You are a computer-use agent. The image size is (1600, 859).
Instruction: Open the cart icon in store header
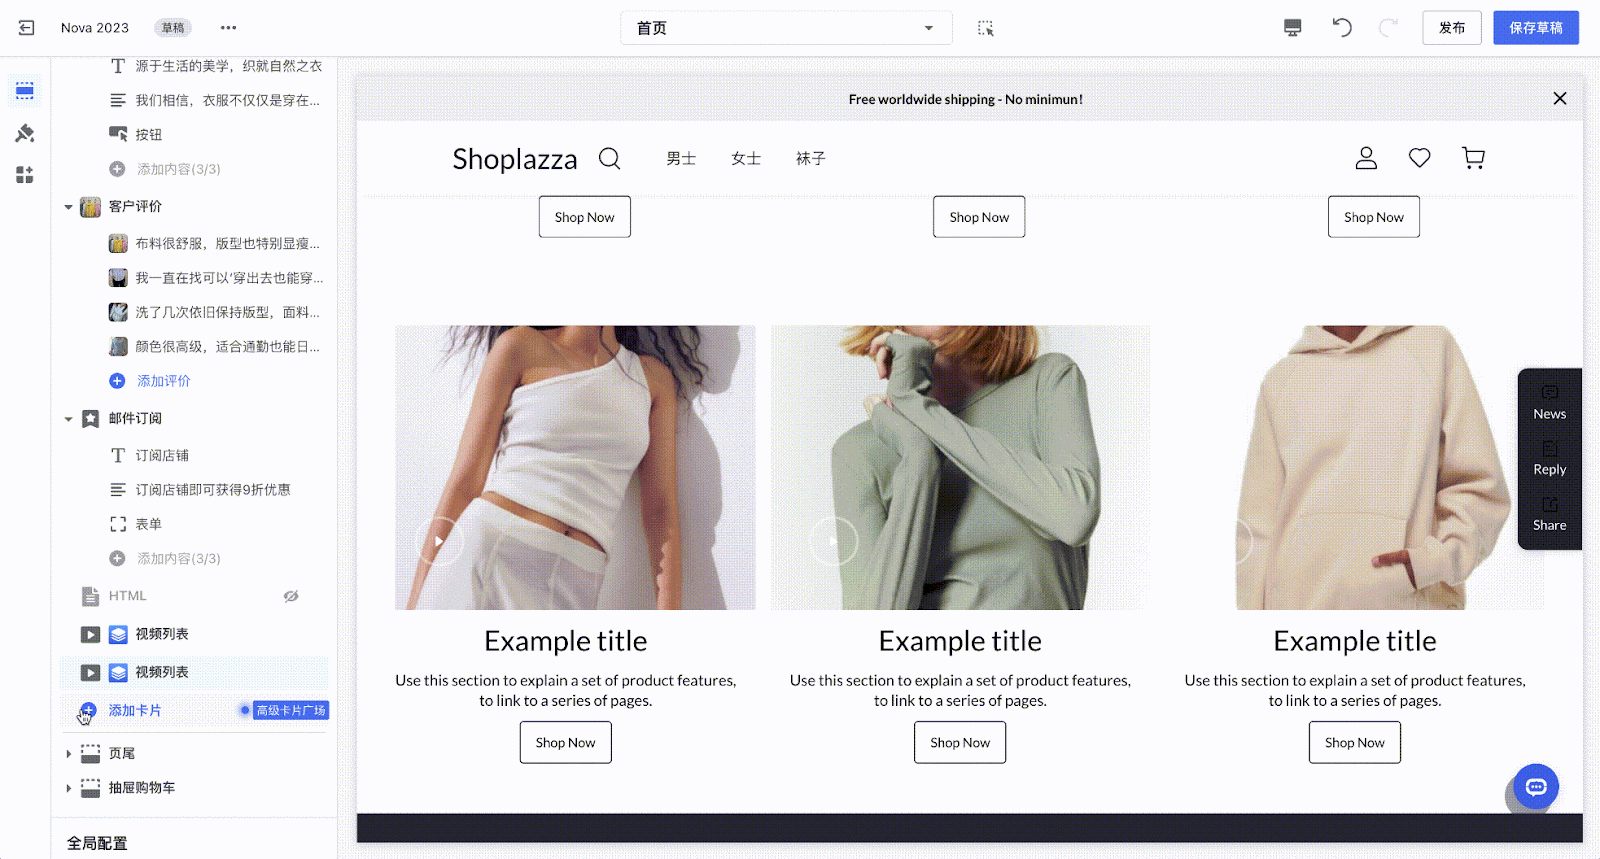click(1473, 158)
